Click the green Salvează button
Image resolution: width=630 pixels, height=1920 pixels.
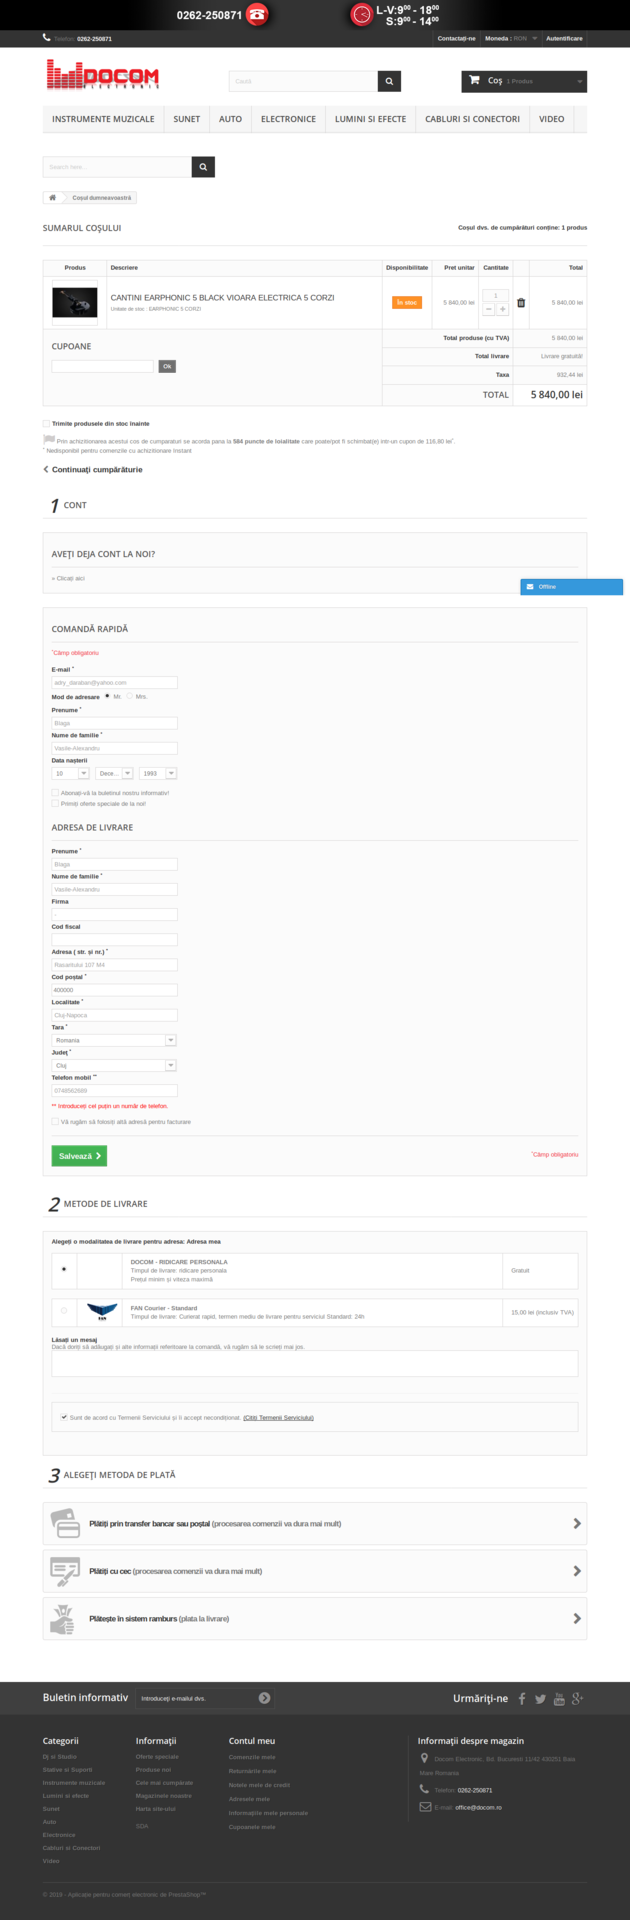79,1156
